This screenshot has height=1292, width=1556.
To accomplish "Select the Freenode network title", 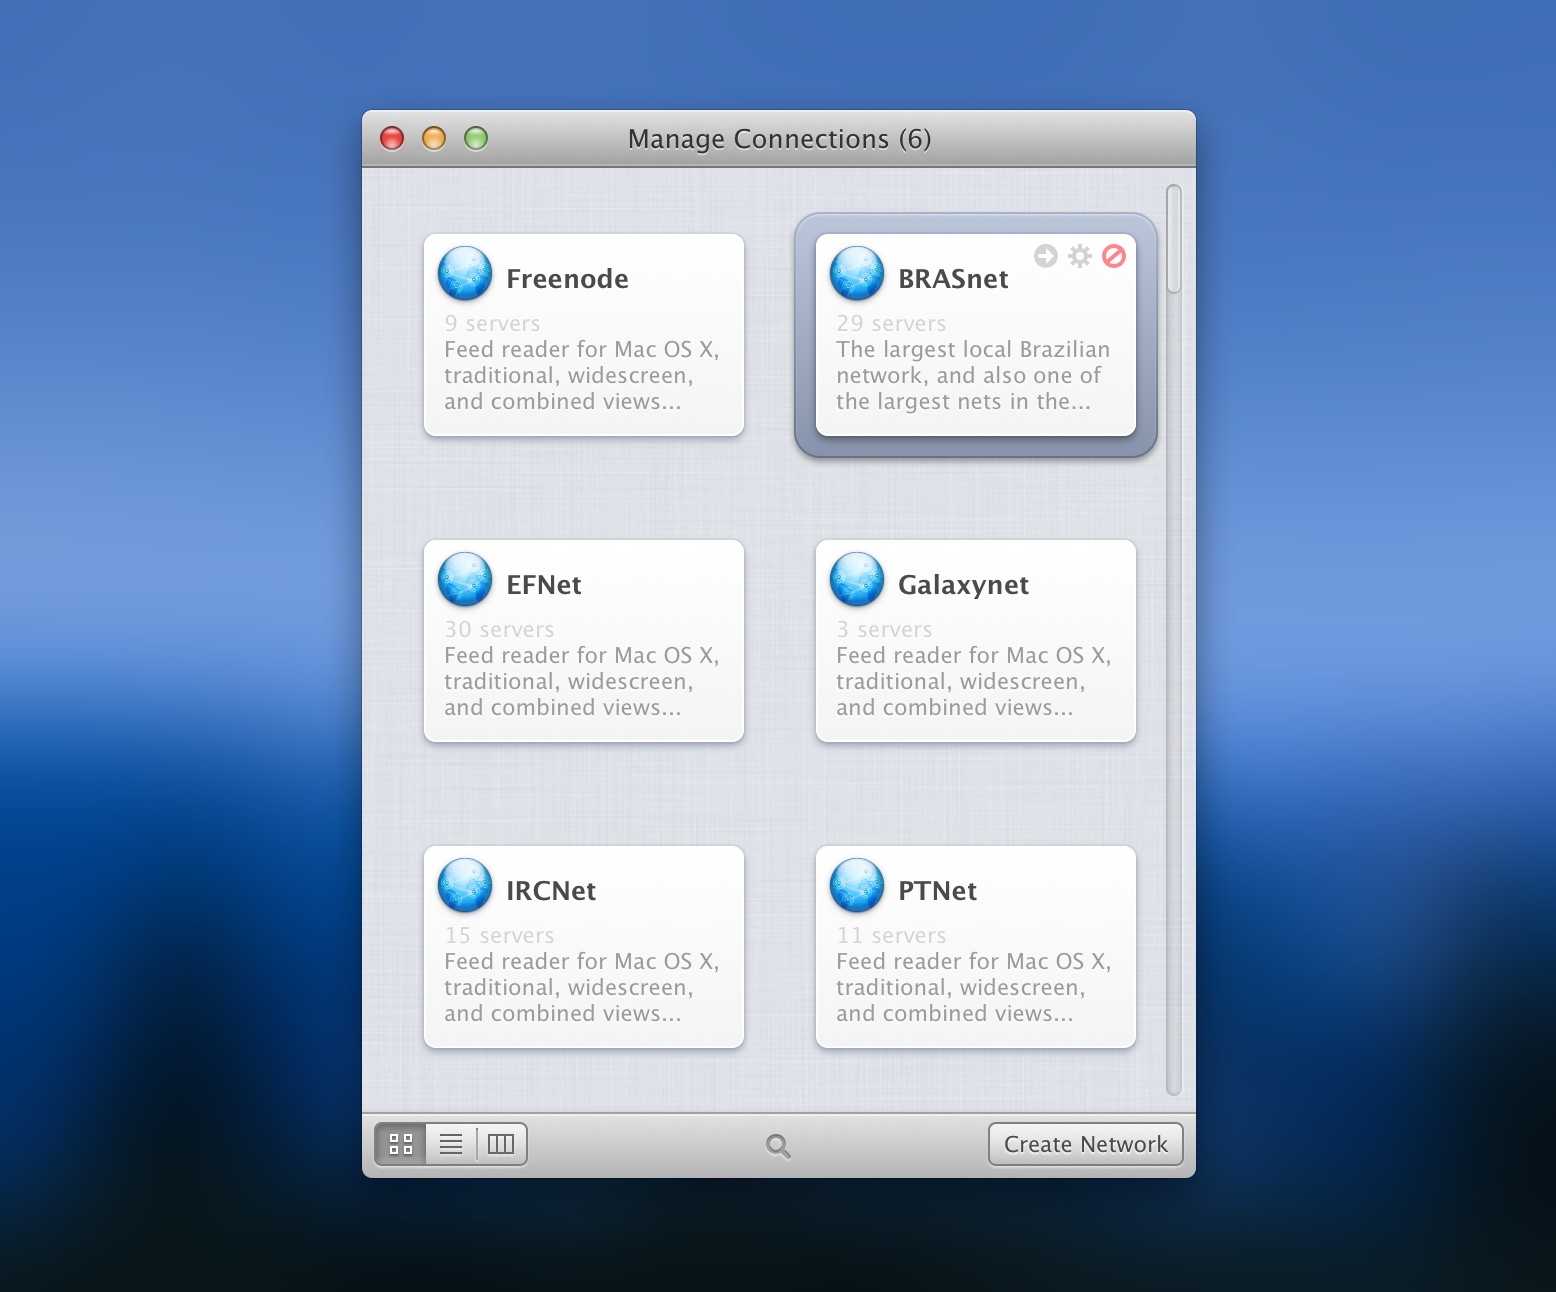I will point(567,279).
